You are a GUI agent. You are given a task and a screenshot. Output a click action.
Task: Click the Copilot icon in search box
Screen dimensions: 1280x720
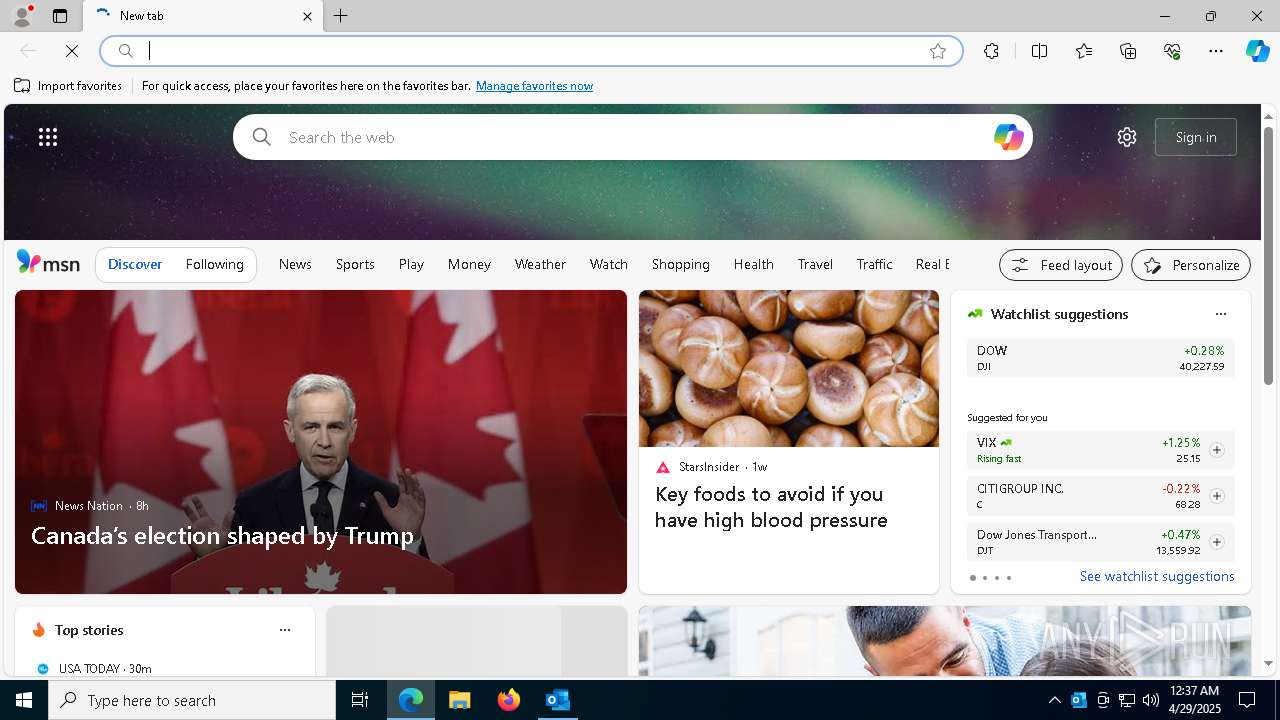1008,137
